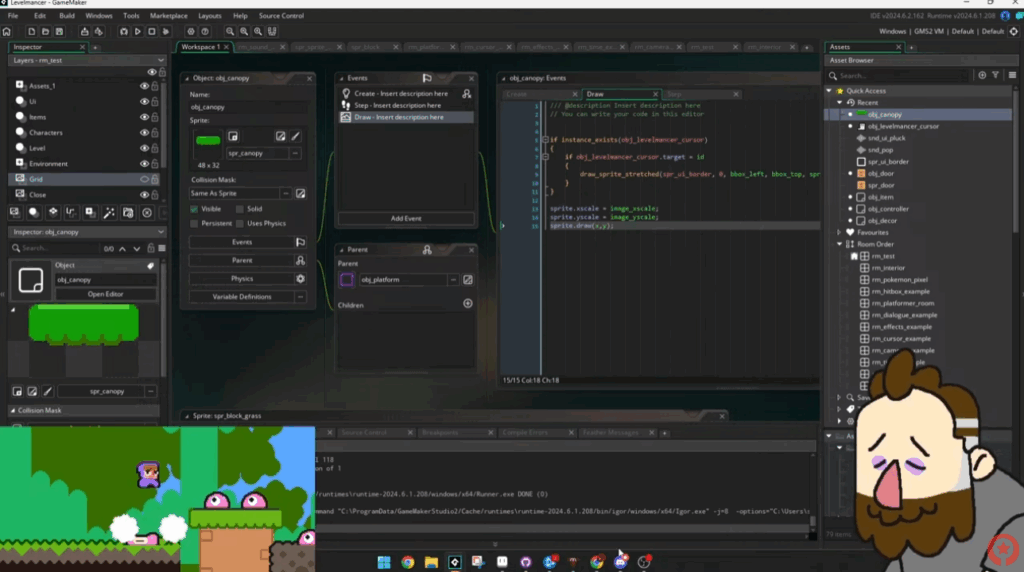Image resolution: width=1024 pixels, height=572 pixels.
Task: Click the Physics gear icon
Action: 300,279
